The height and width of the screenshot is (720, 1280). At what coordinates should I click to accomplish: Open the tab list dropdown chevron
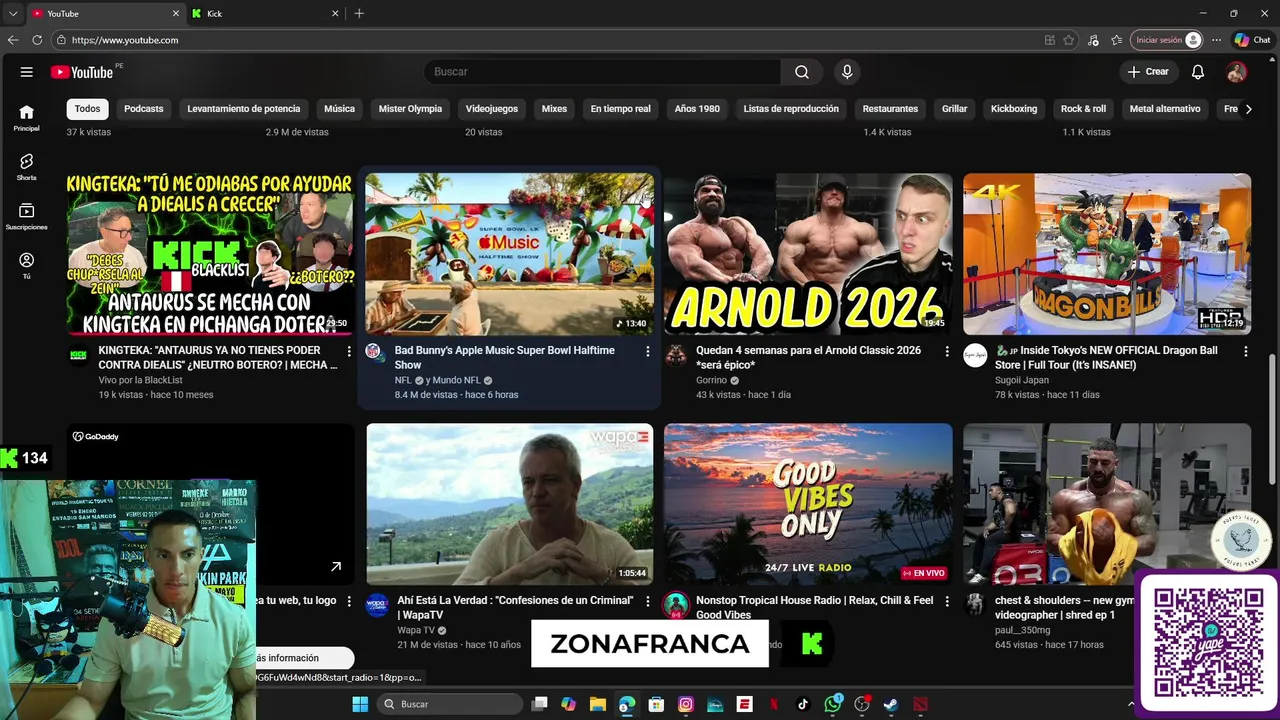13,14
